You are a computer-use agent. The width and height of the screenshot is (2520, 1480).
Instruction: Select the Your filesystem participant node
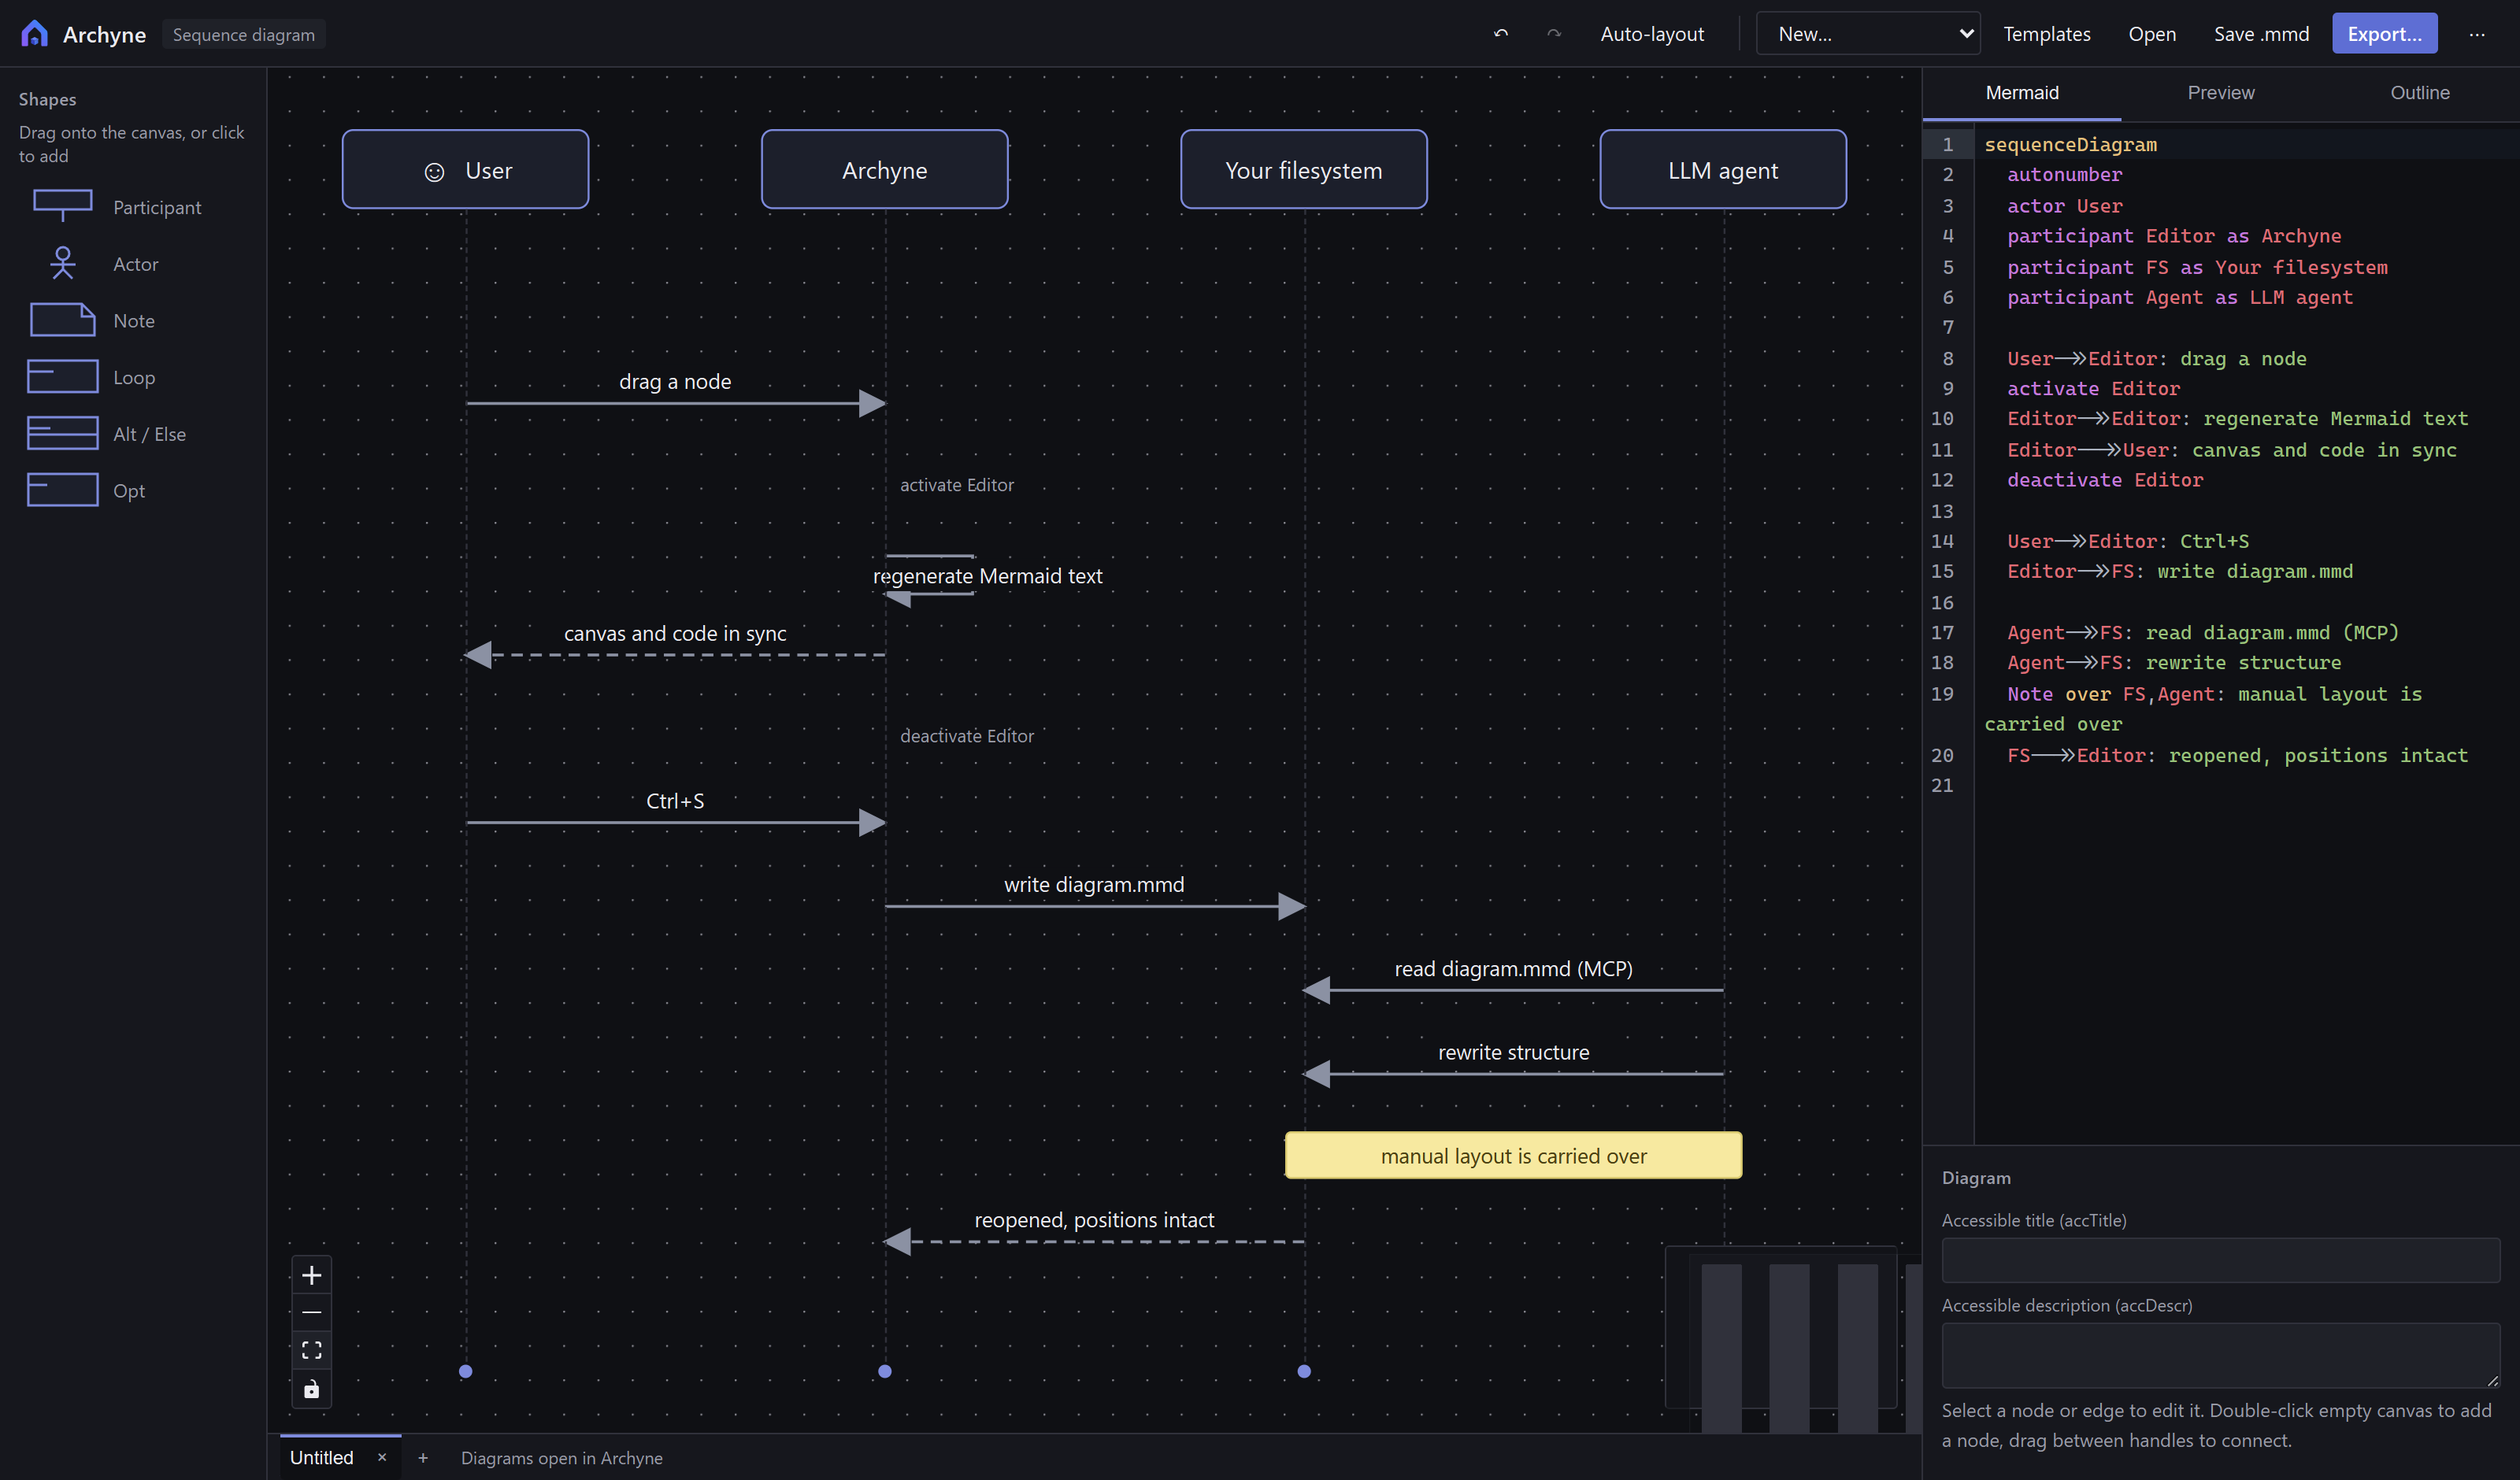(x=1303, y=170)
